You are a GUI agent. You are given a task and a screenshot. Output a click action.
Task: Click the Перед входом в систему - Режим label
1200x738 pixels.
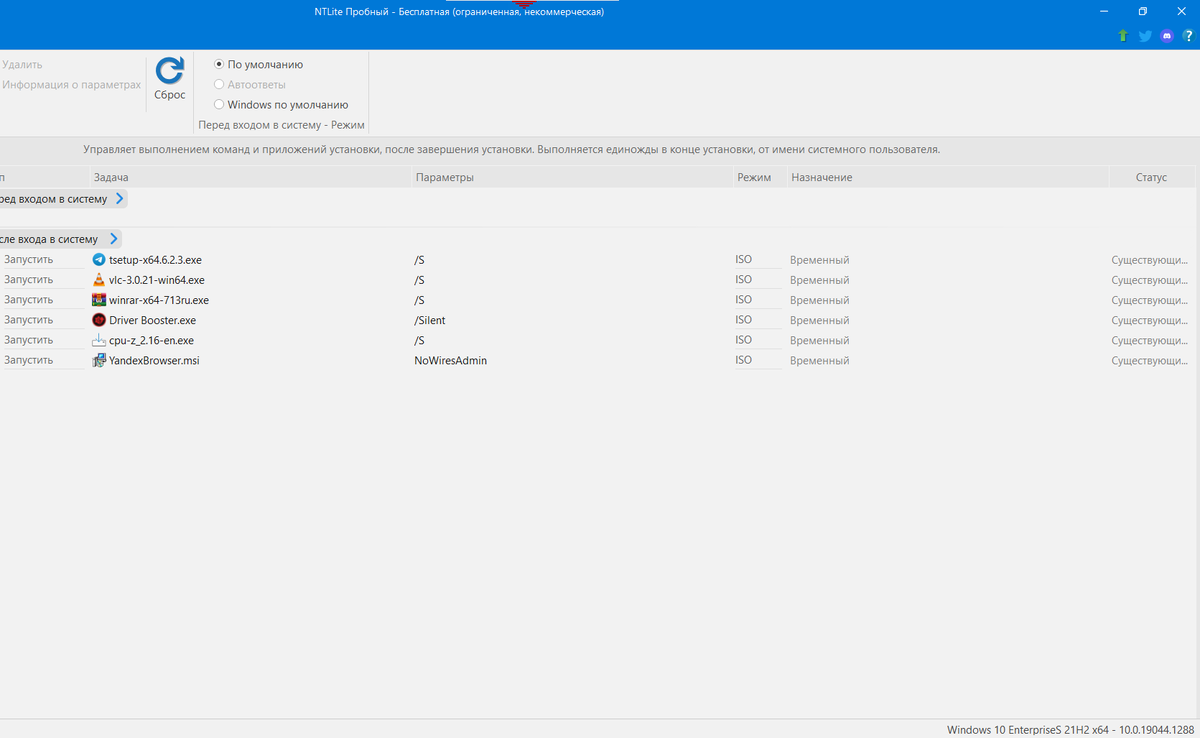click(x=281, y=125)
